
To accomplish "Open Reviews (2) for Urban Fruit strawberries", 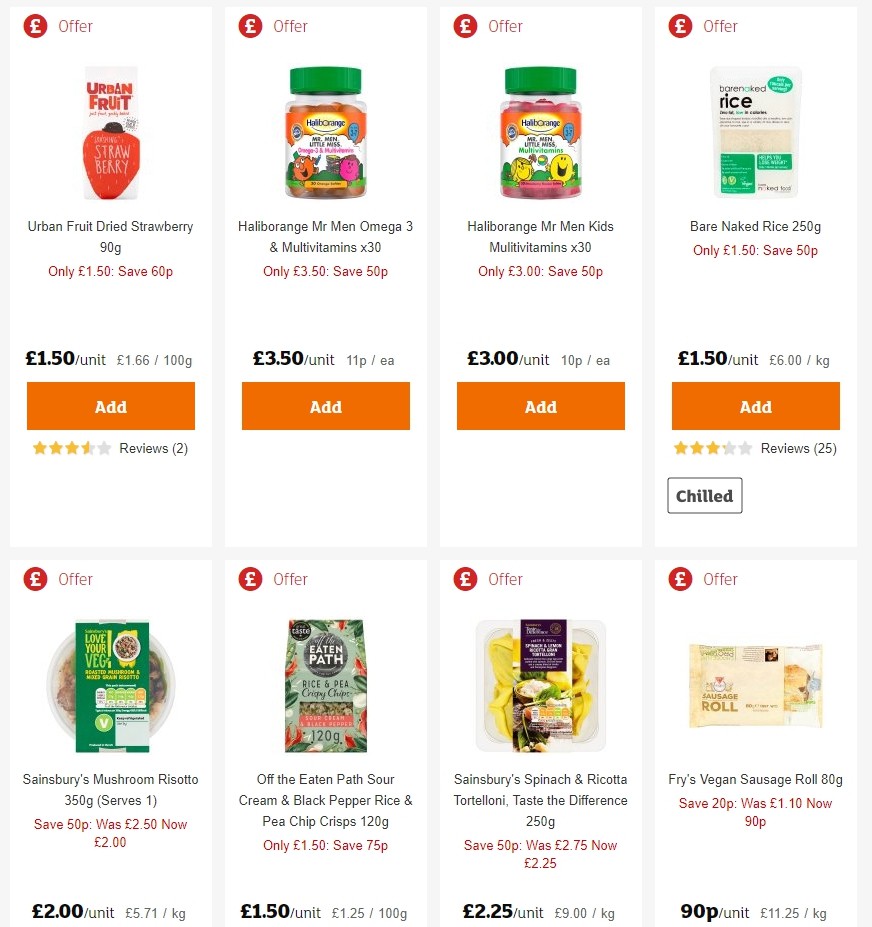I will pos(153,448).
